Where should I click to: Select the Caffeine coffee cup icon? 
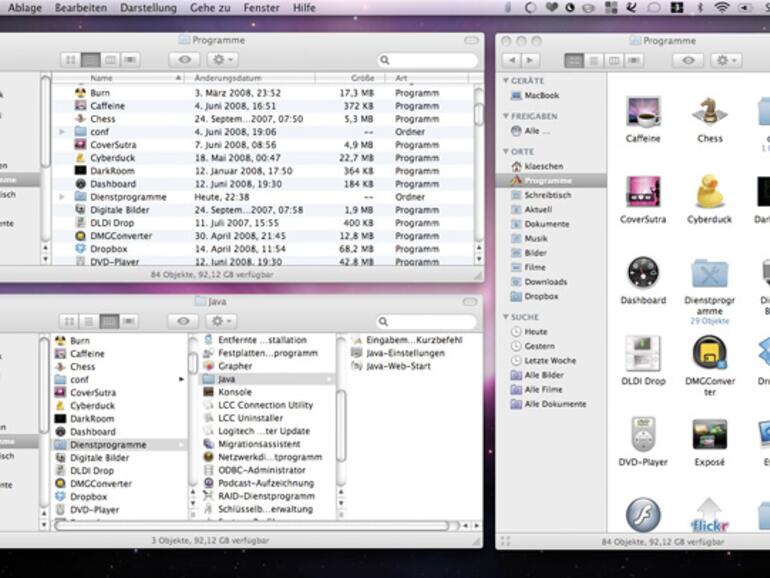643,110
